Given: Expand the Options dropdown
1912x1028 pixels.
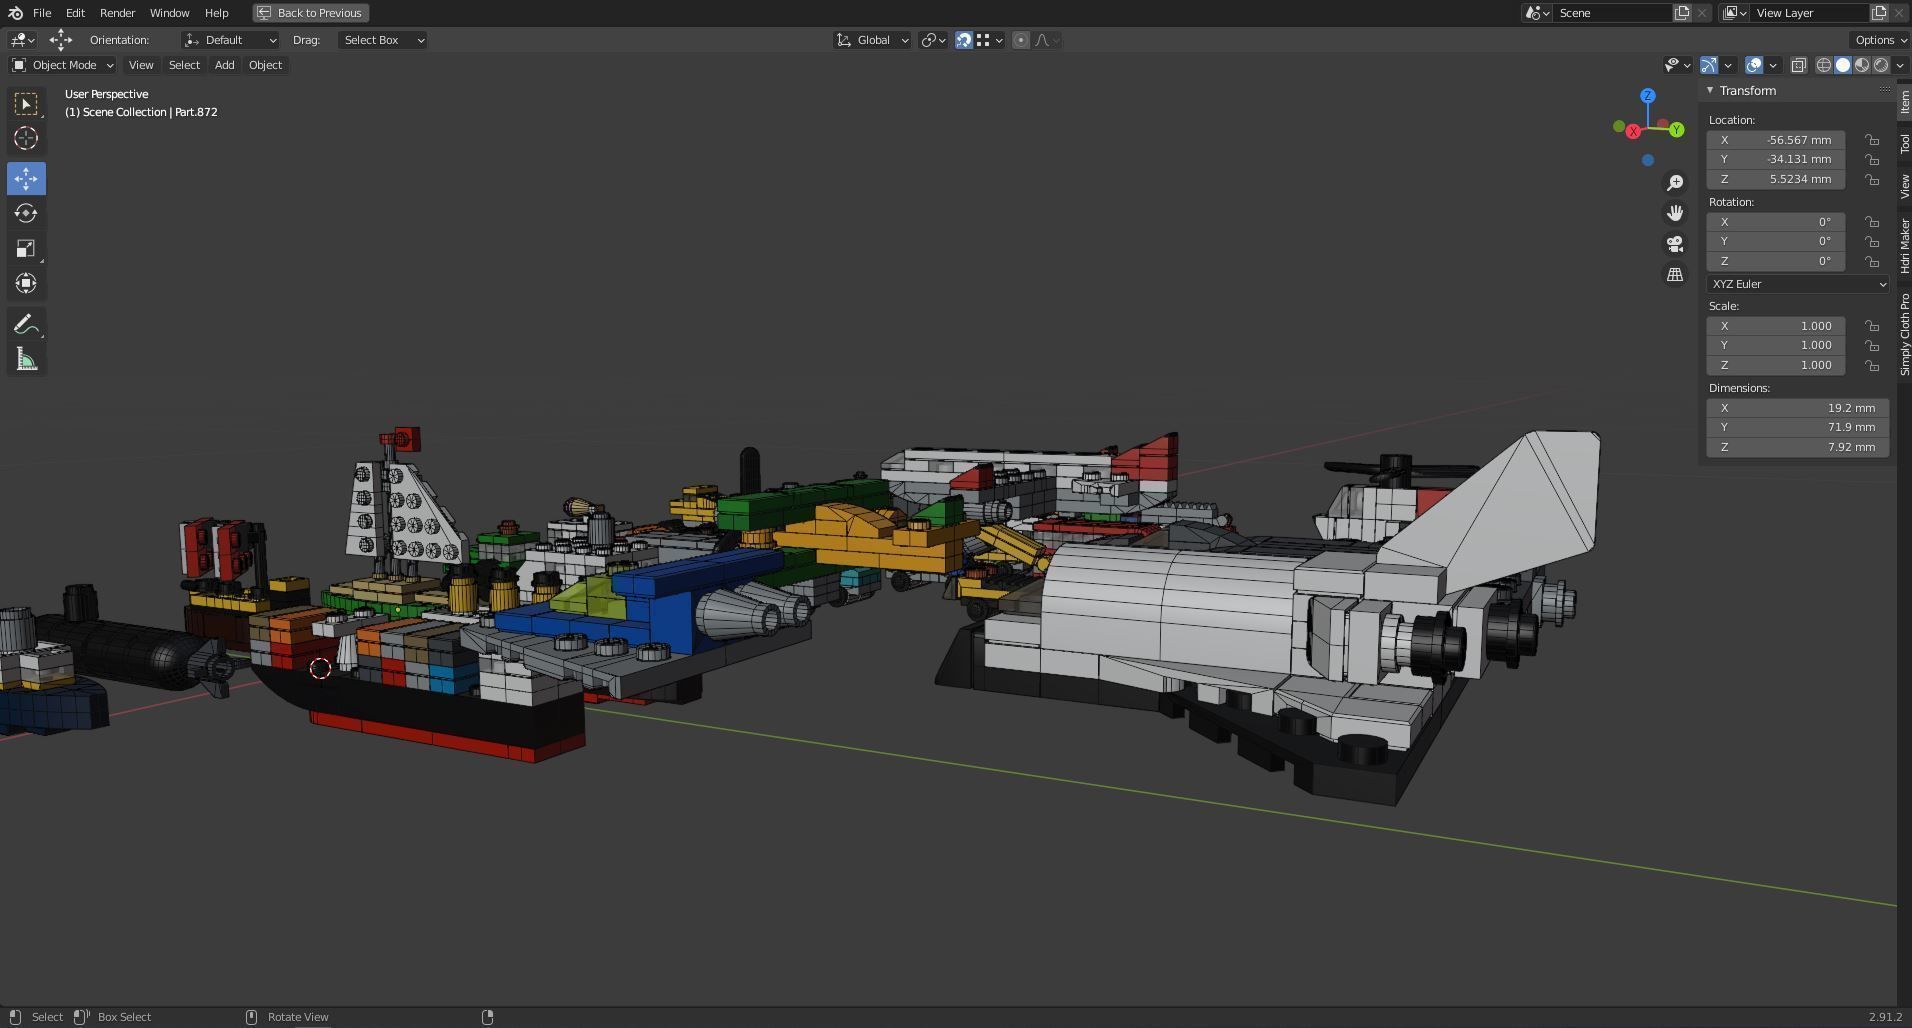Looking at the screenshot, I should pos(1880,40).
